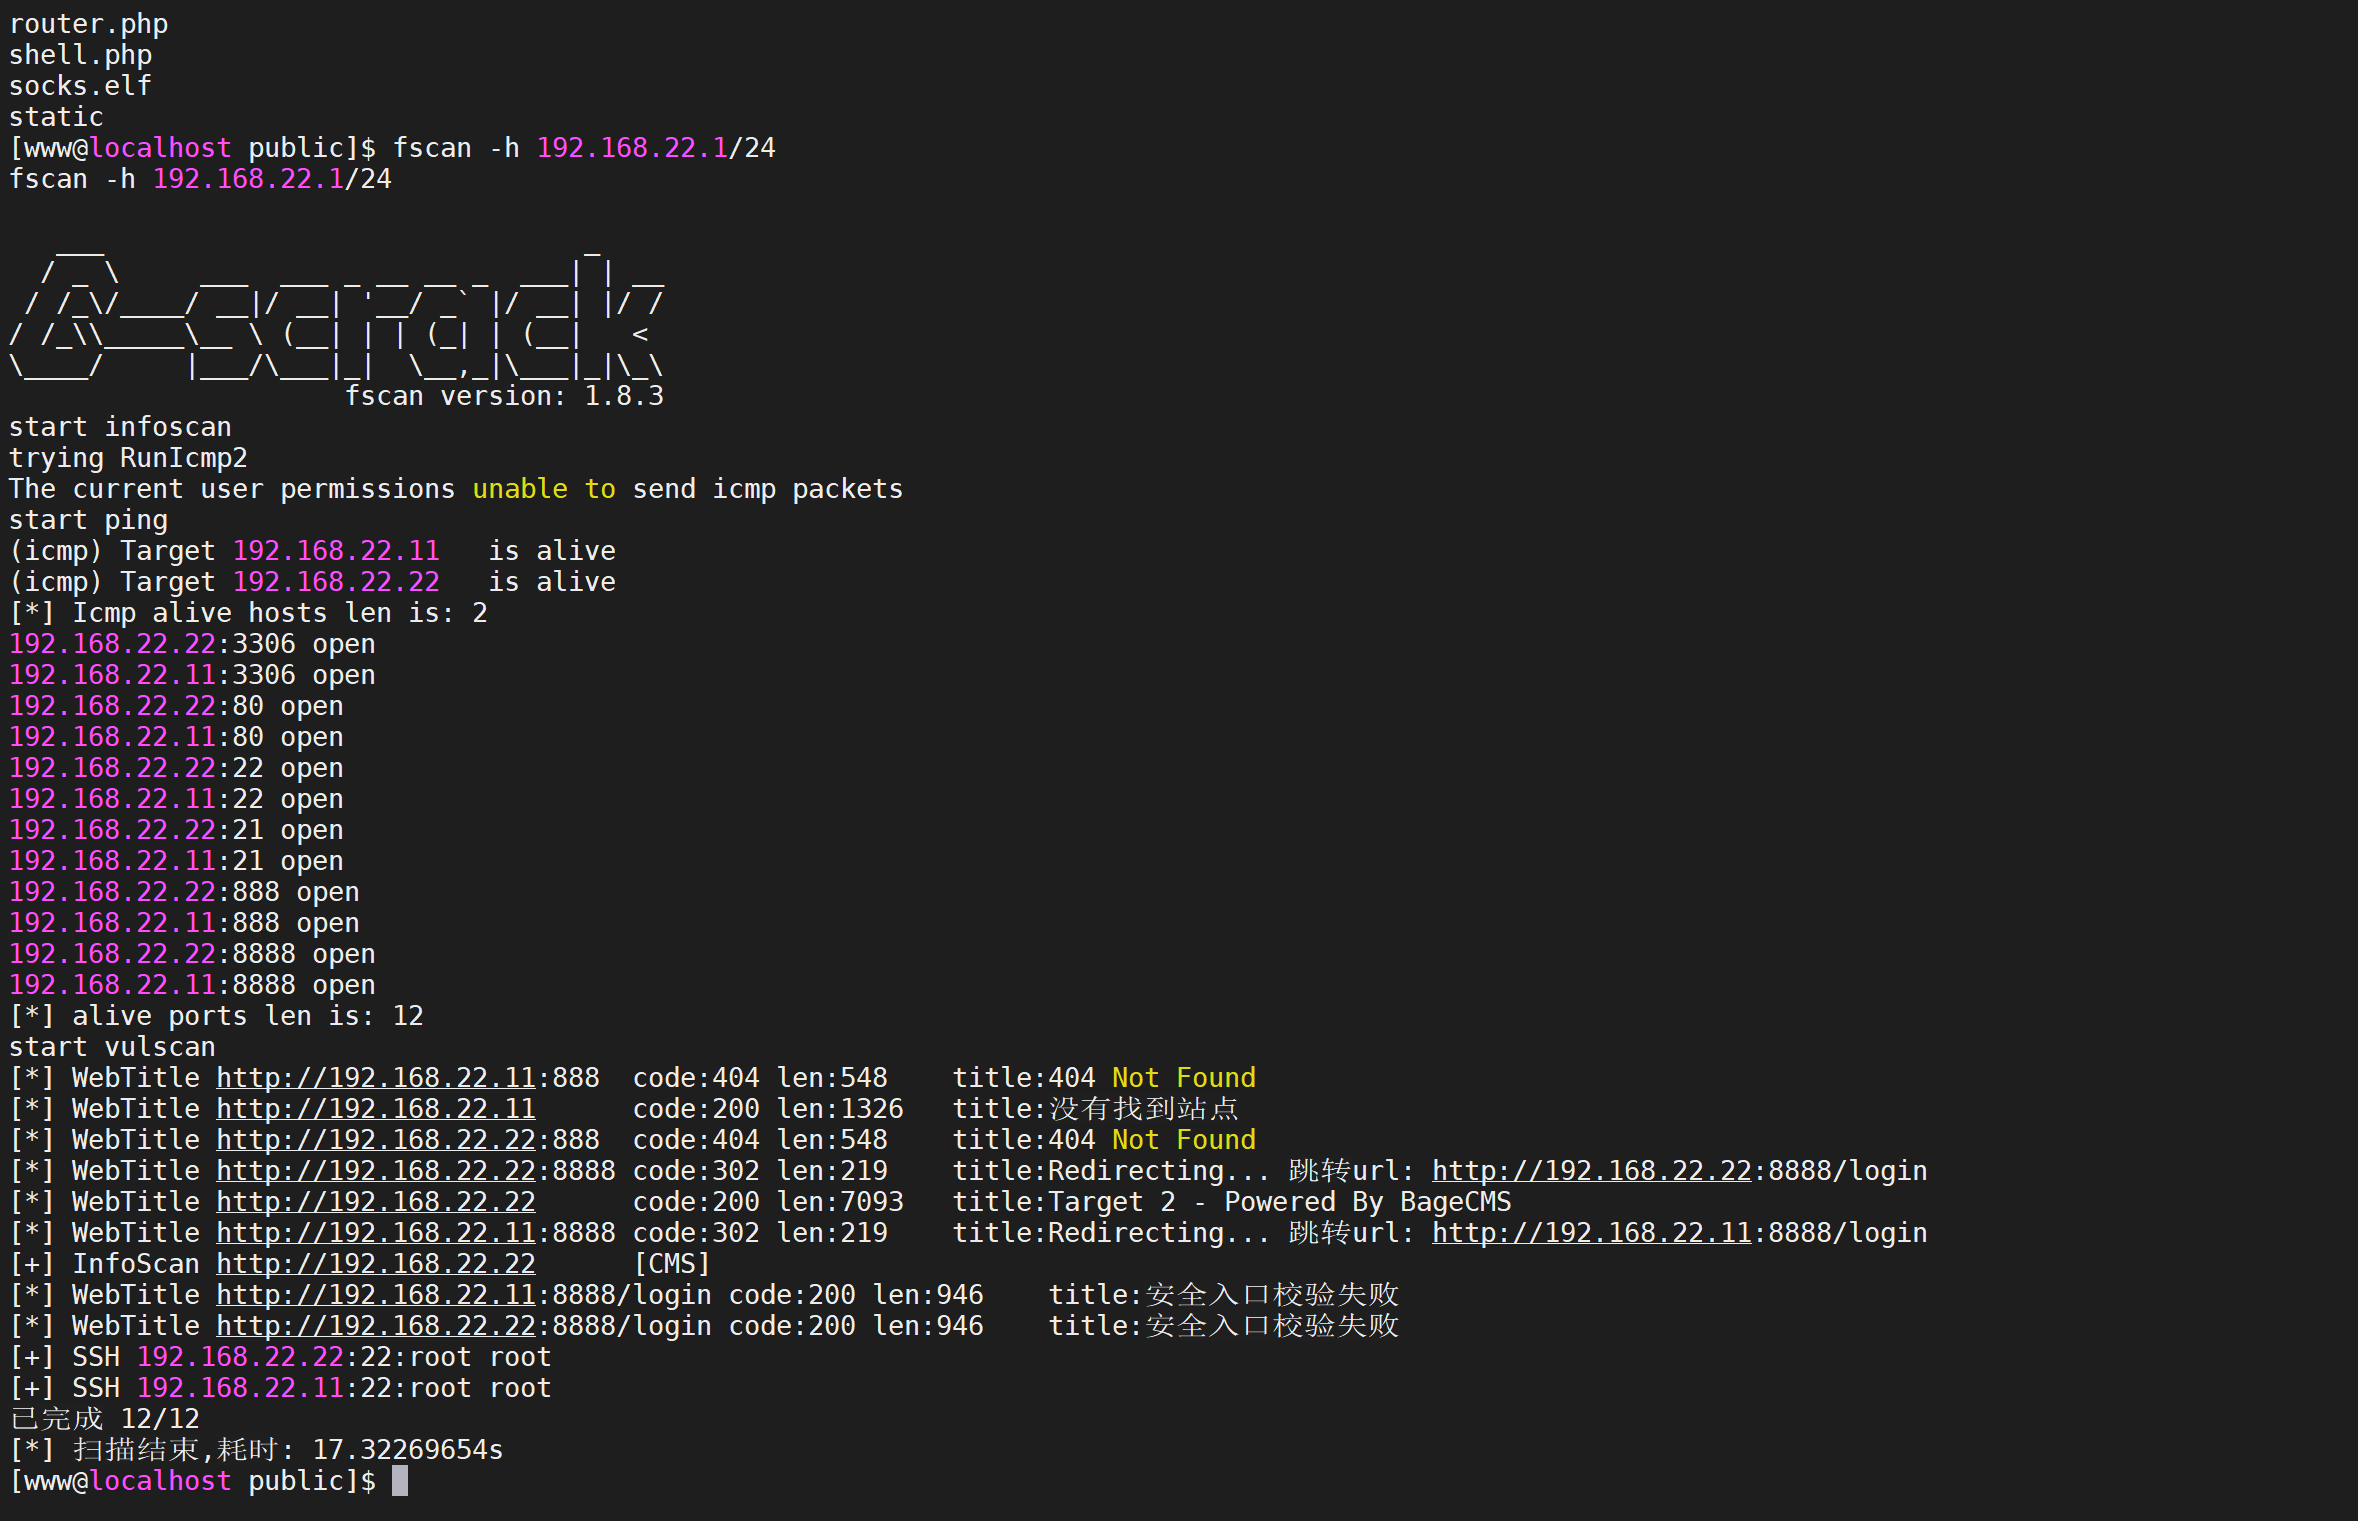Viewport: 2358px width, 1521px height.
Task: Click the shell.php filename in the listing
Action: [80, 55]
